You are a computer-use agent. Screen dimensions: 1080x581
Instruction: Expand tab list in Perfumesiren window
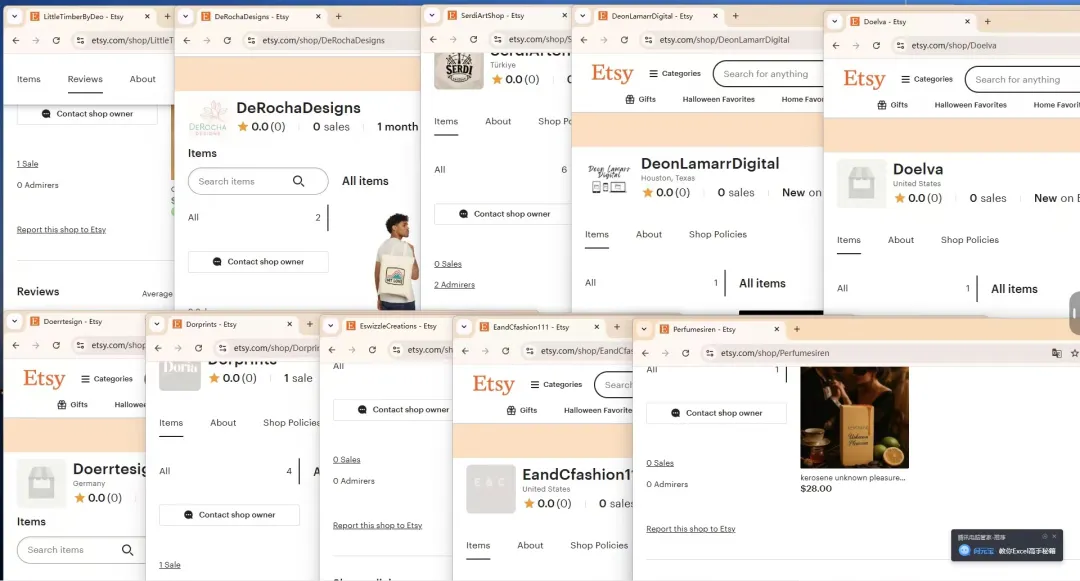[644, 329]
